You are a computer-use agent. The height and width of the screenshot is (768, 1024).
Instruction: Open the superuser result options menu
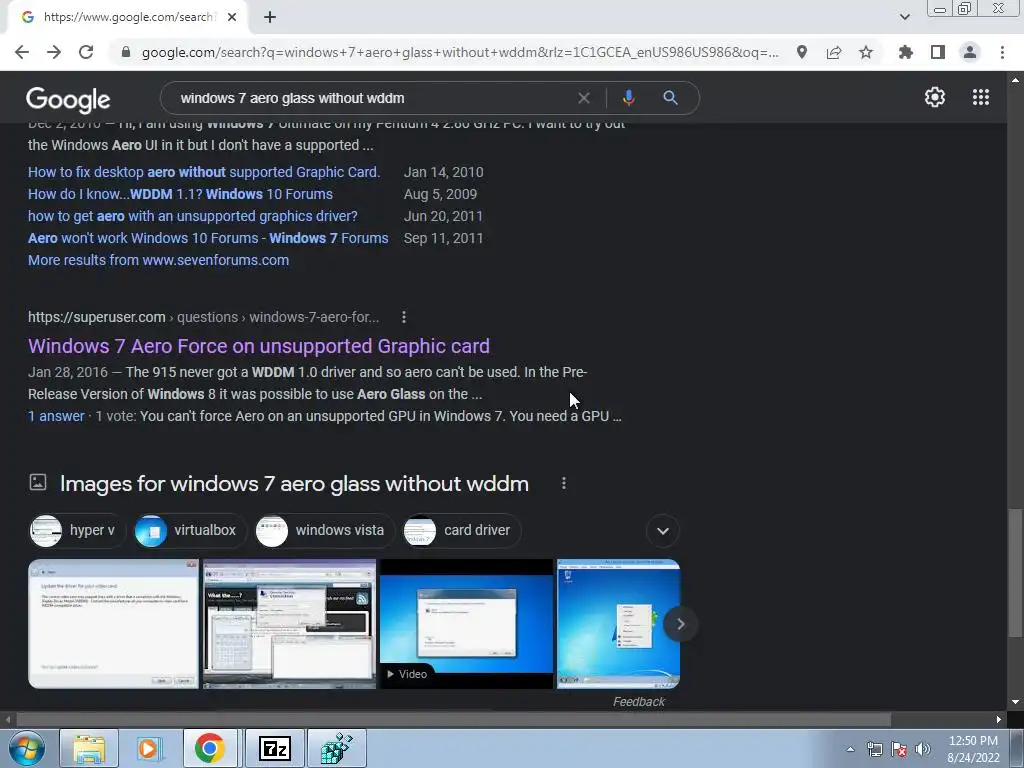(404, 317)
